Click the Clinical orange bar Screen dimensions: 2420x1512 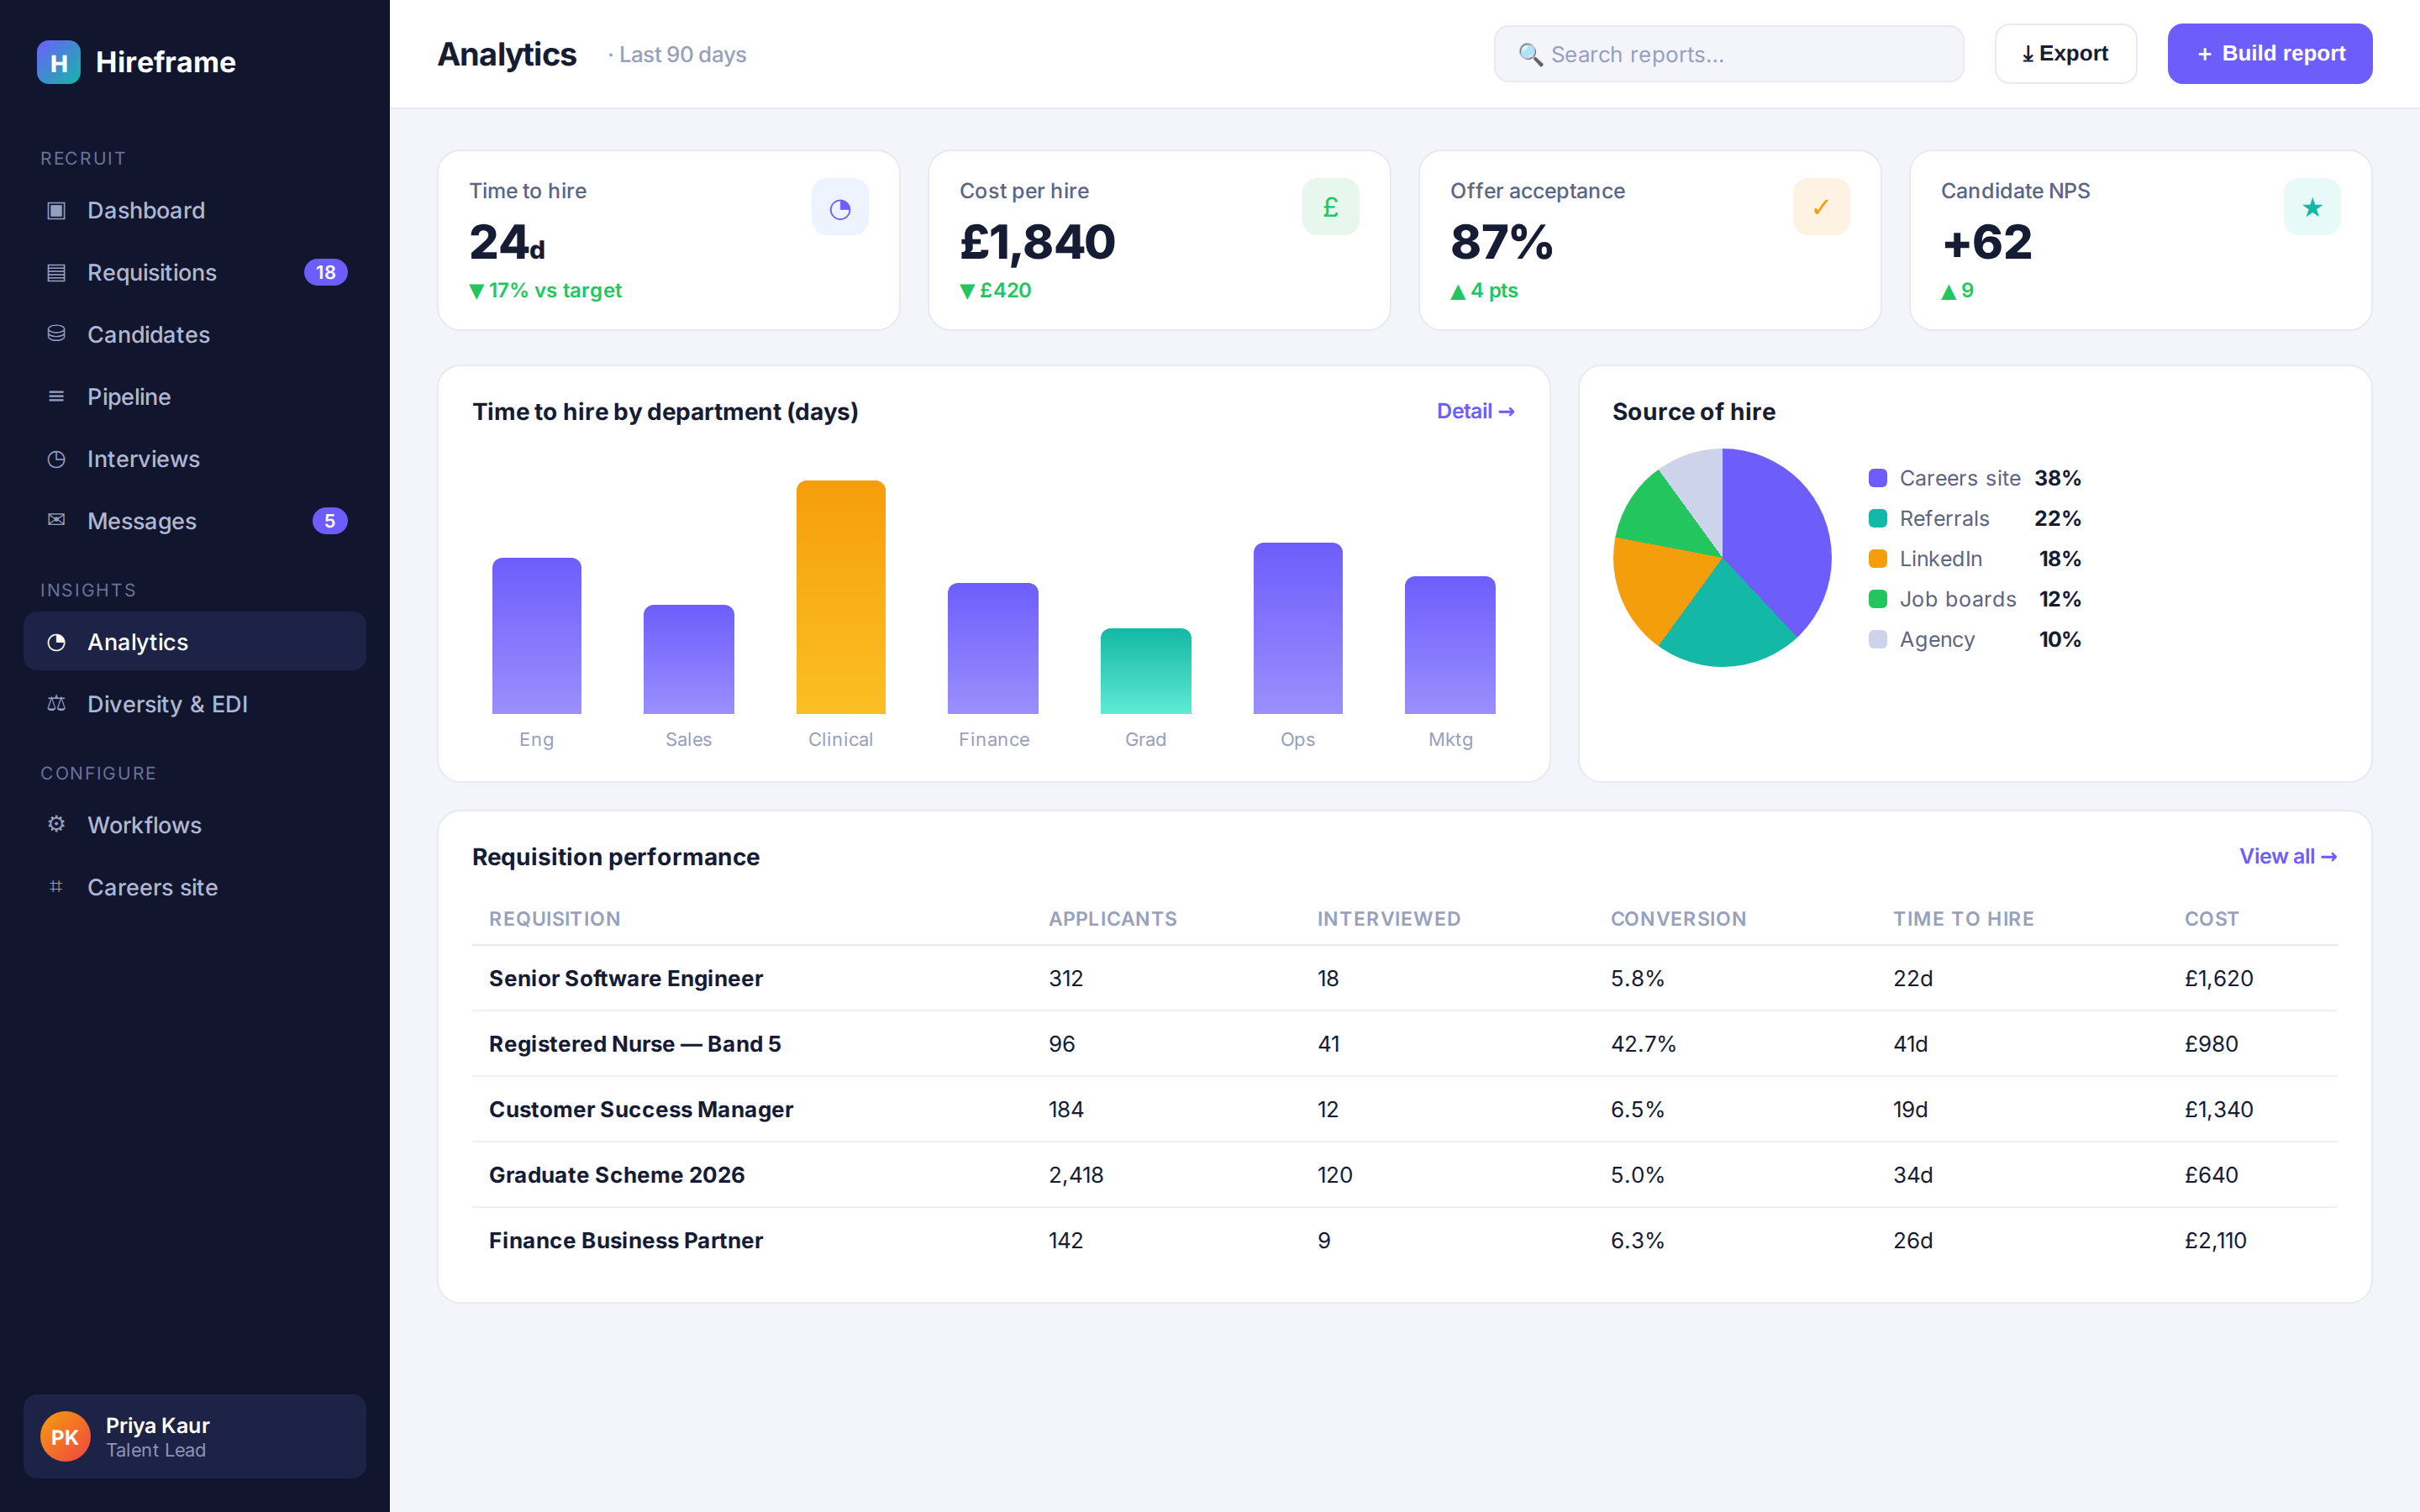841,597
